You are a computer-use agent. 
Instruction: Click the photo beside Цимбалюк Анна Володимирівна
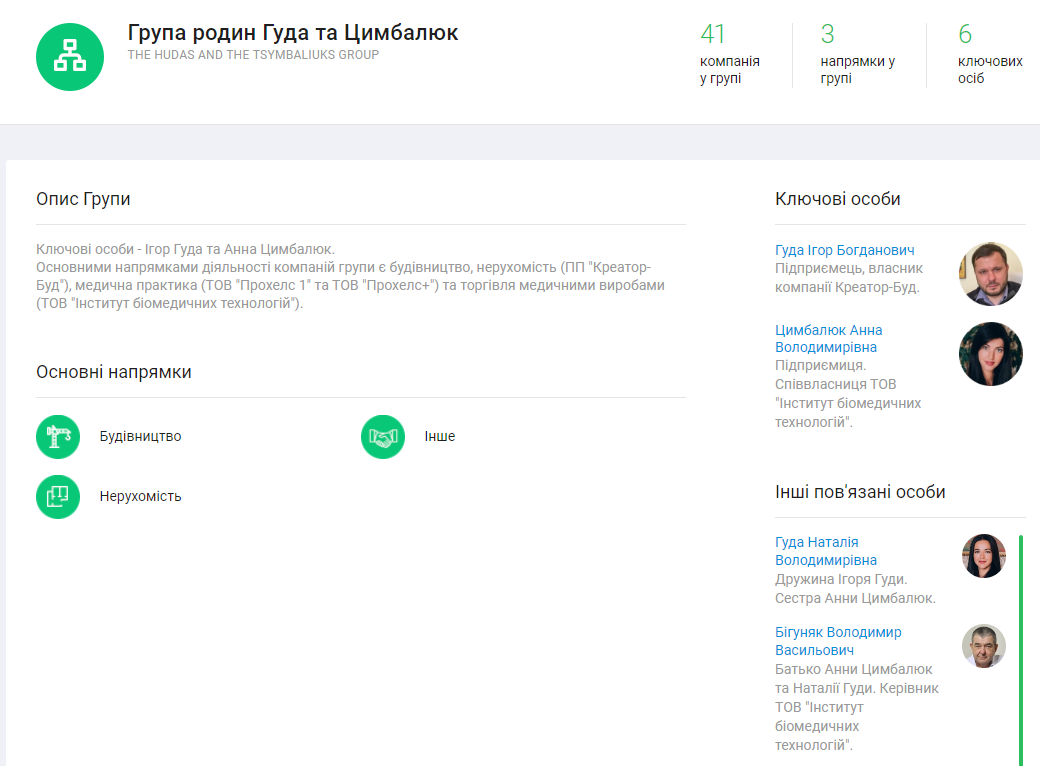(x=990, y=354)
